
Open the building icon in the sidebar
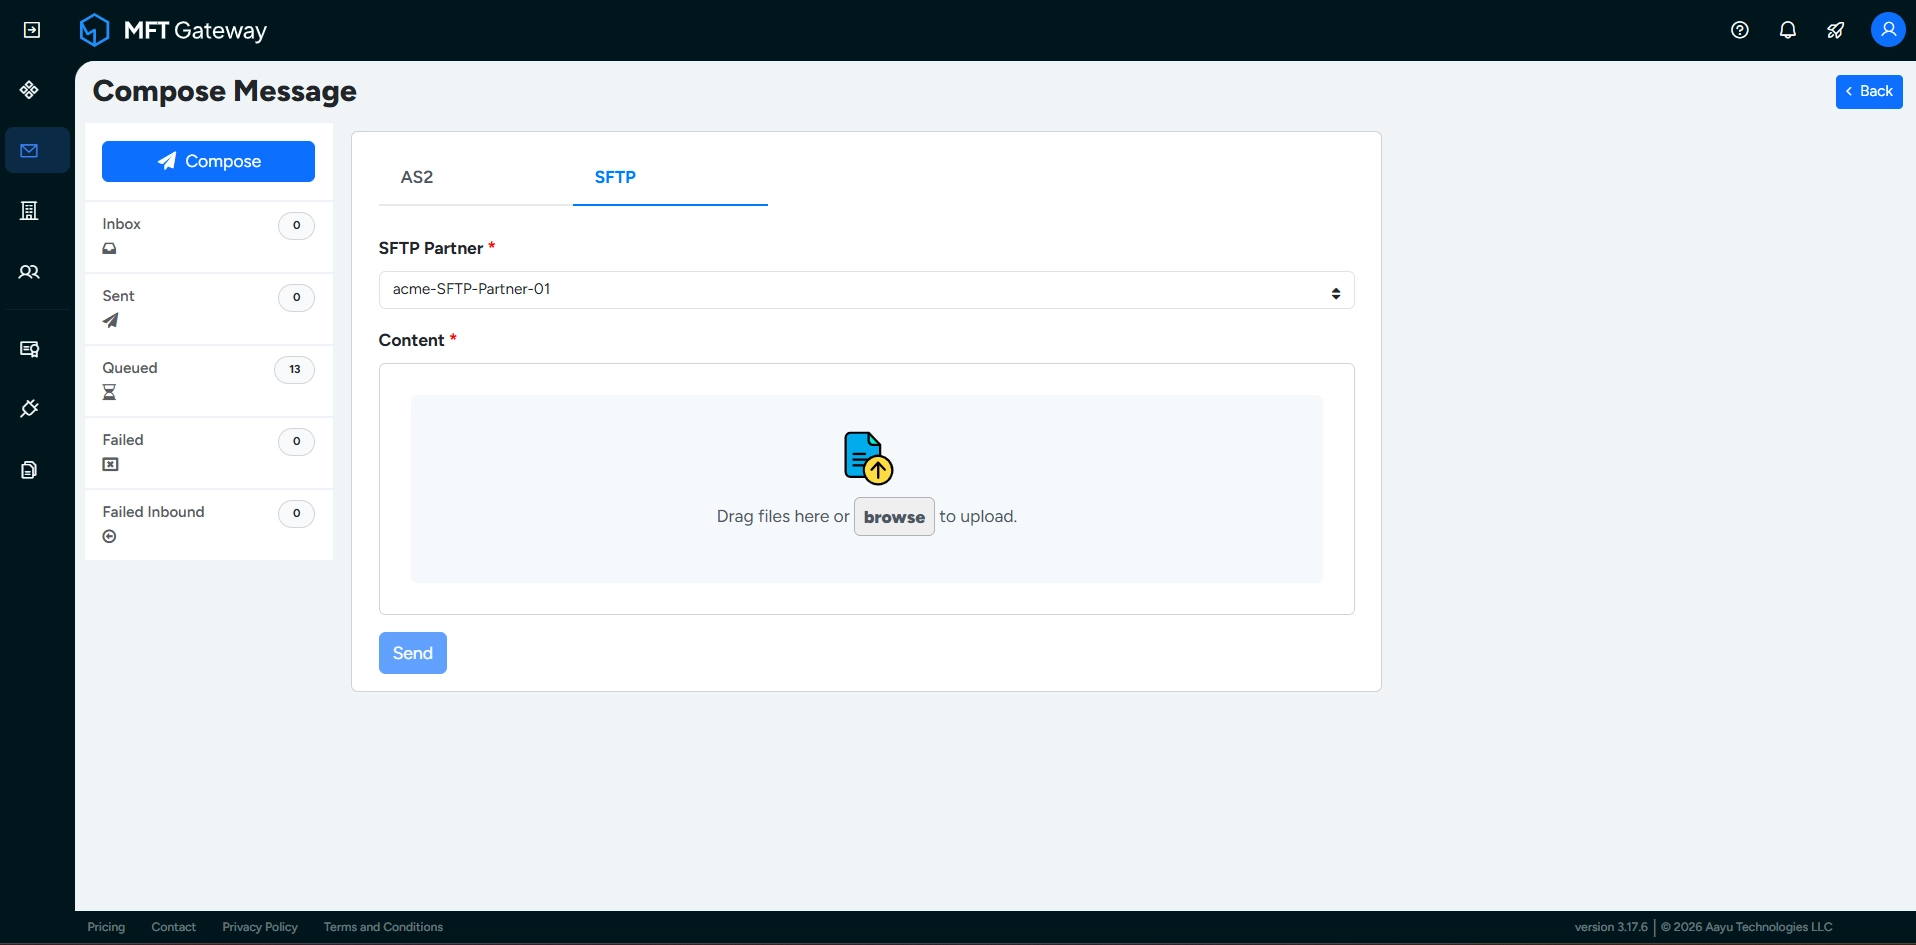coord(29,211)
